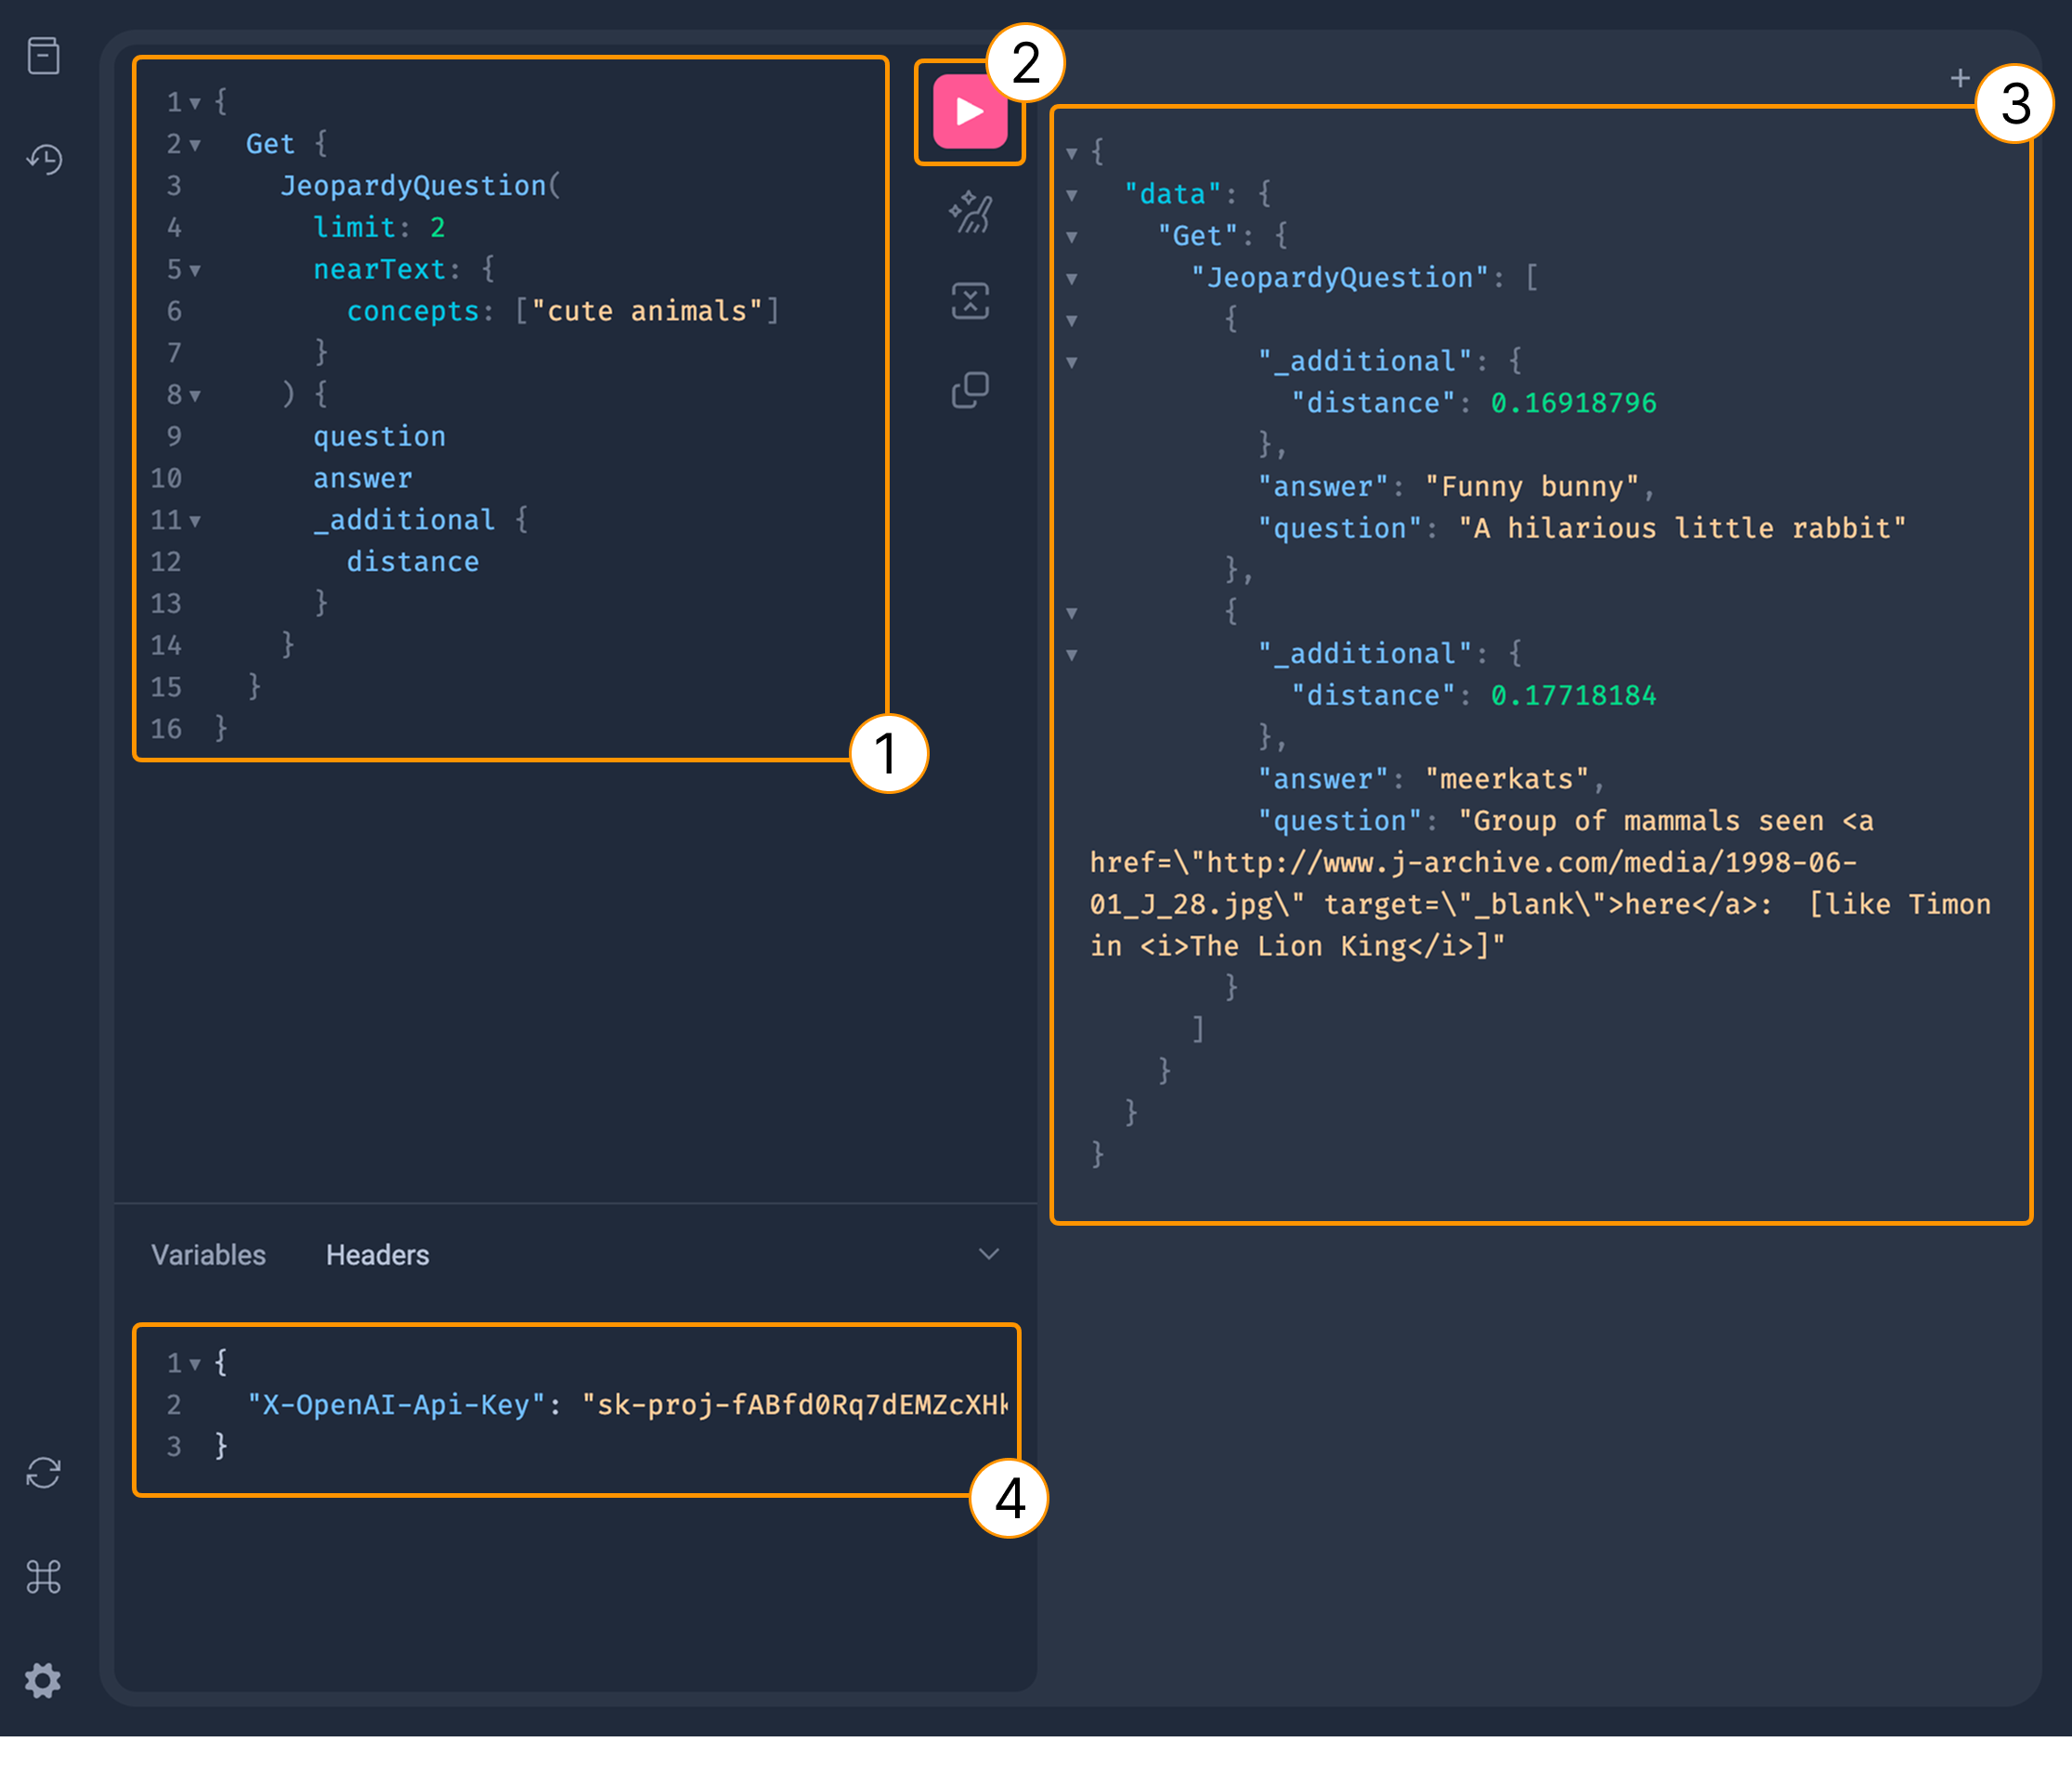This screenshot has width=2072, height=1781.
Task: Open the query history icon
Action: tap(44, 159)
